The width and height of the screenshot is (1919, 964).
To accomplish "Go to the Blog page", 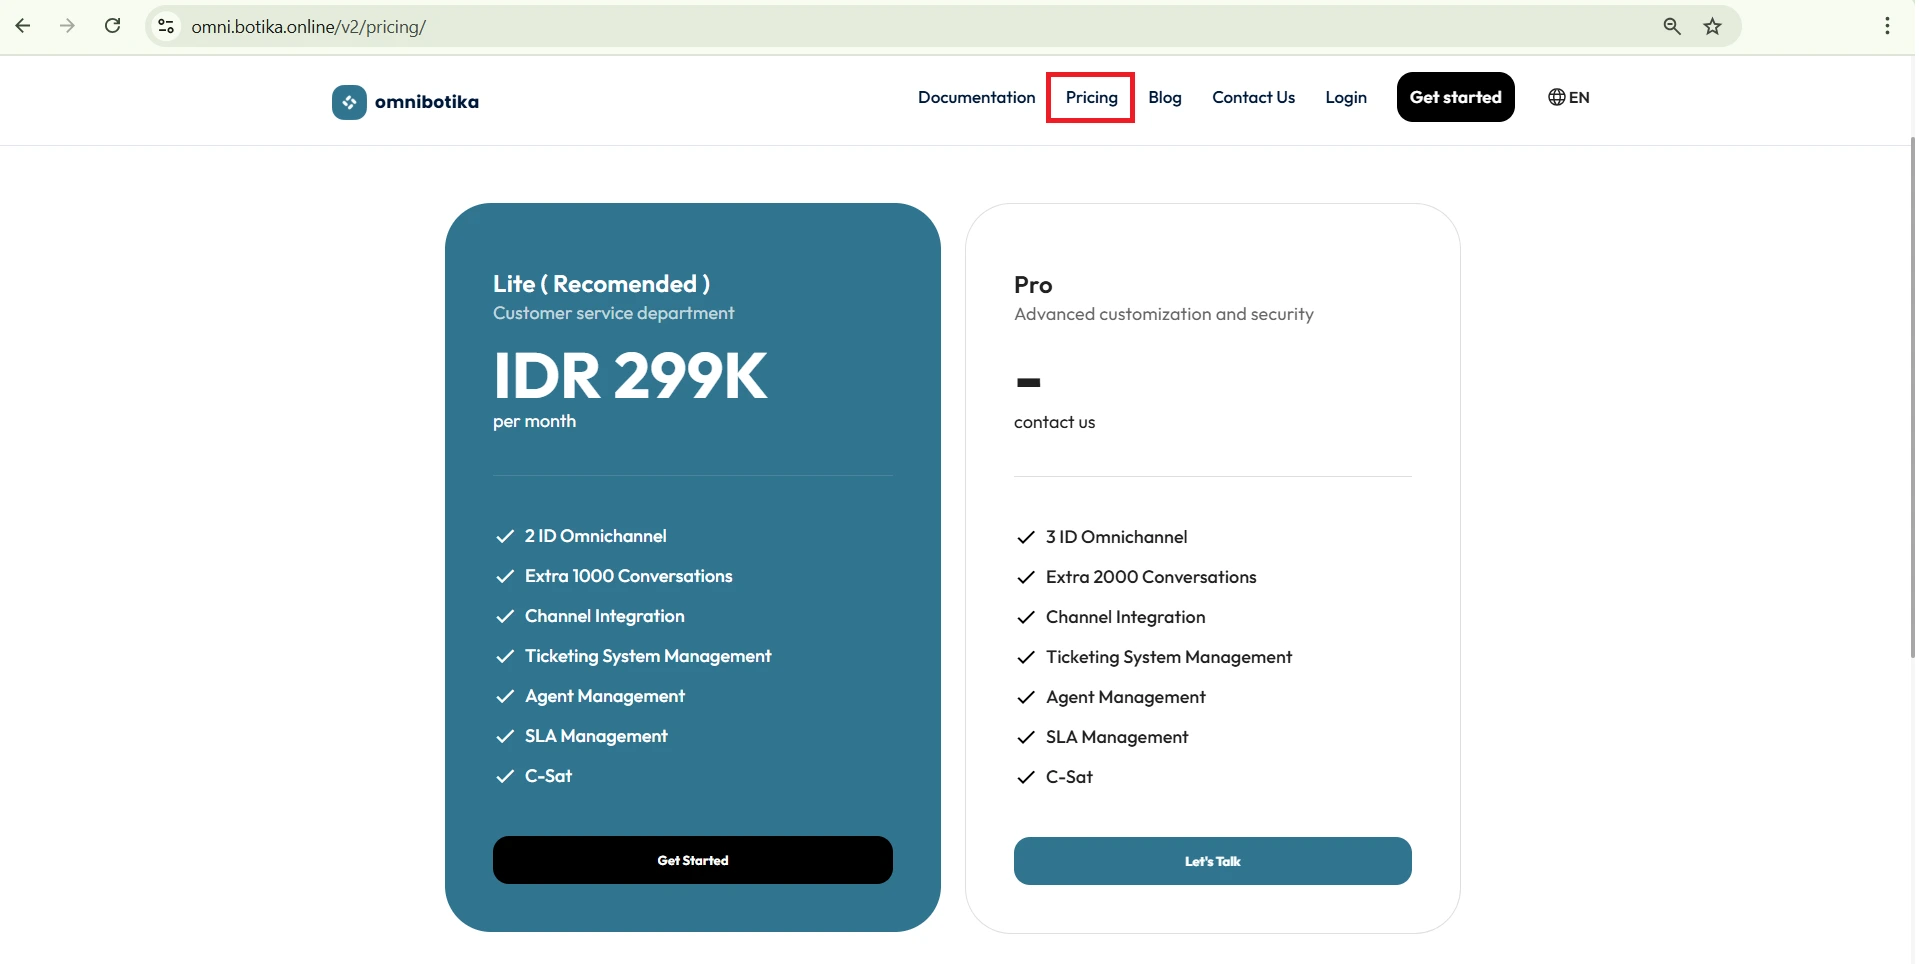I will (x=1164, y=98).
